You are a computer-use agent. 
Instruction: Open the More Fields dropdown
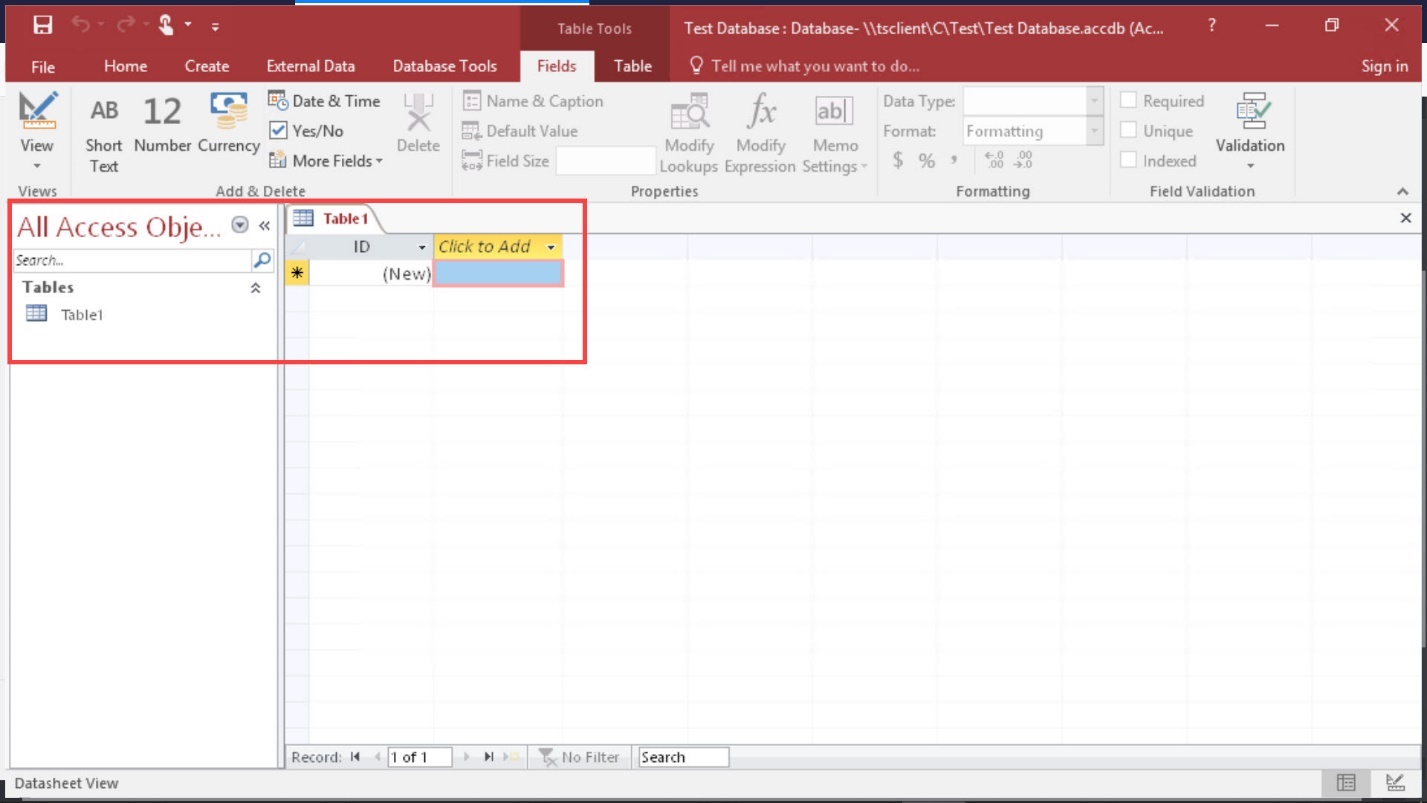(327, 161)
